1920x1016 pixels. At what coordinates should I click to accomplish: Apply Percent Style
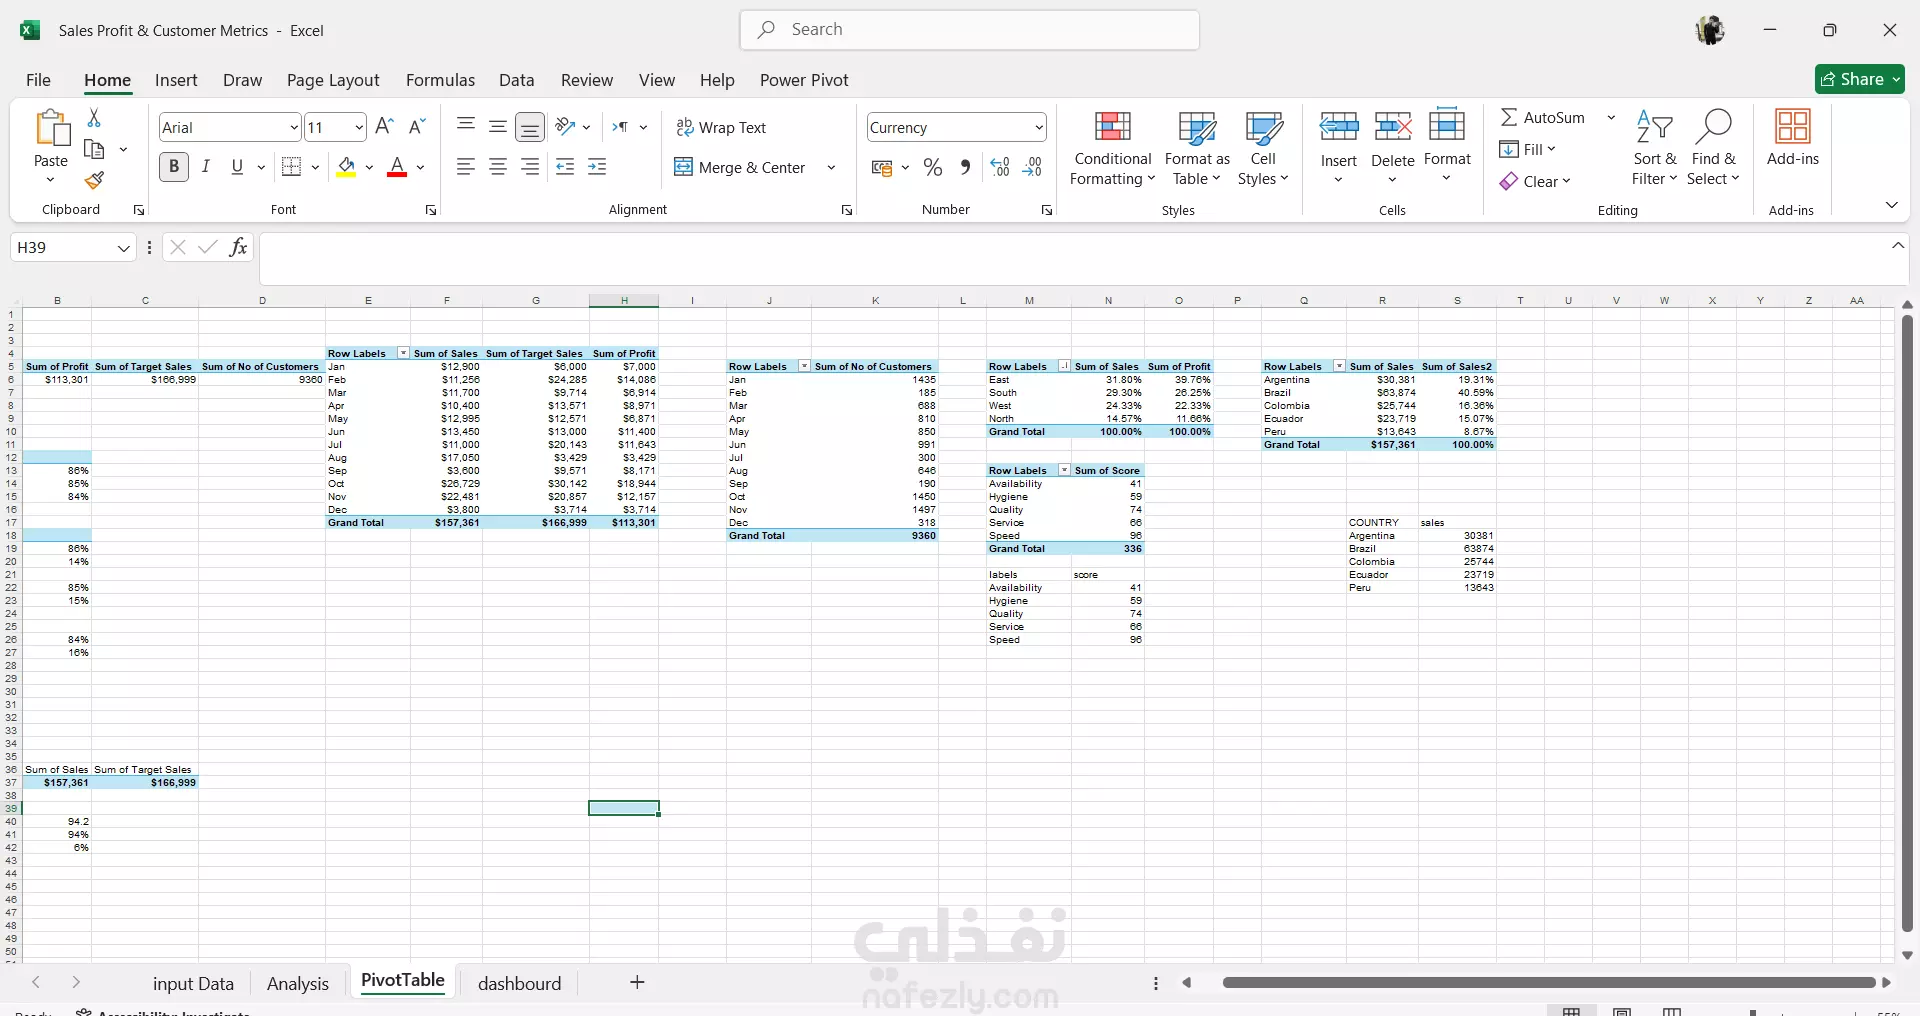[x=933, y=168]
